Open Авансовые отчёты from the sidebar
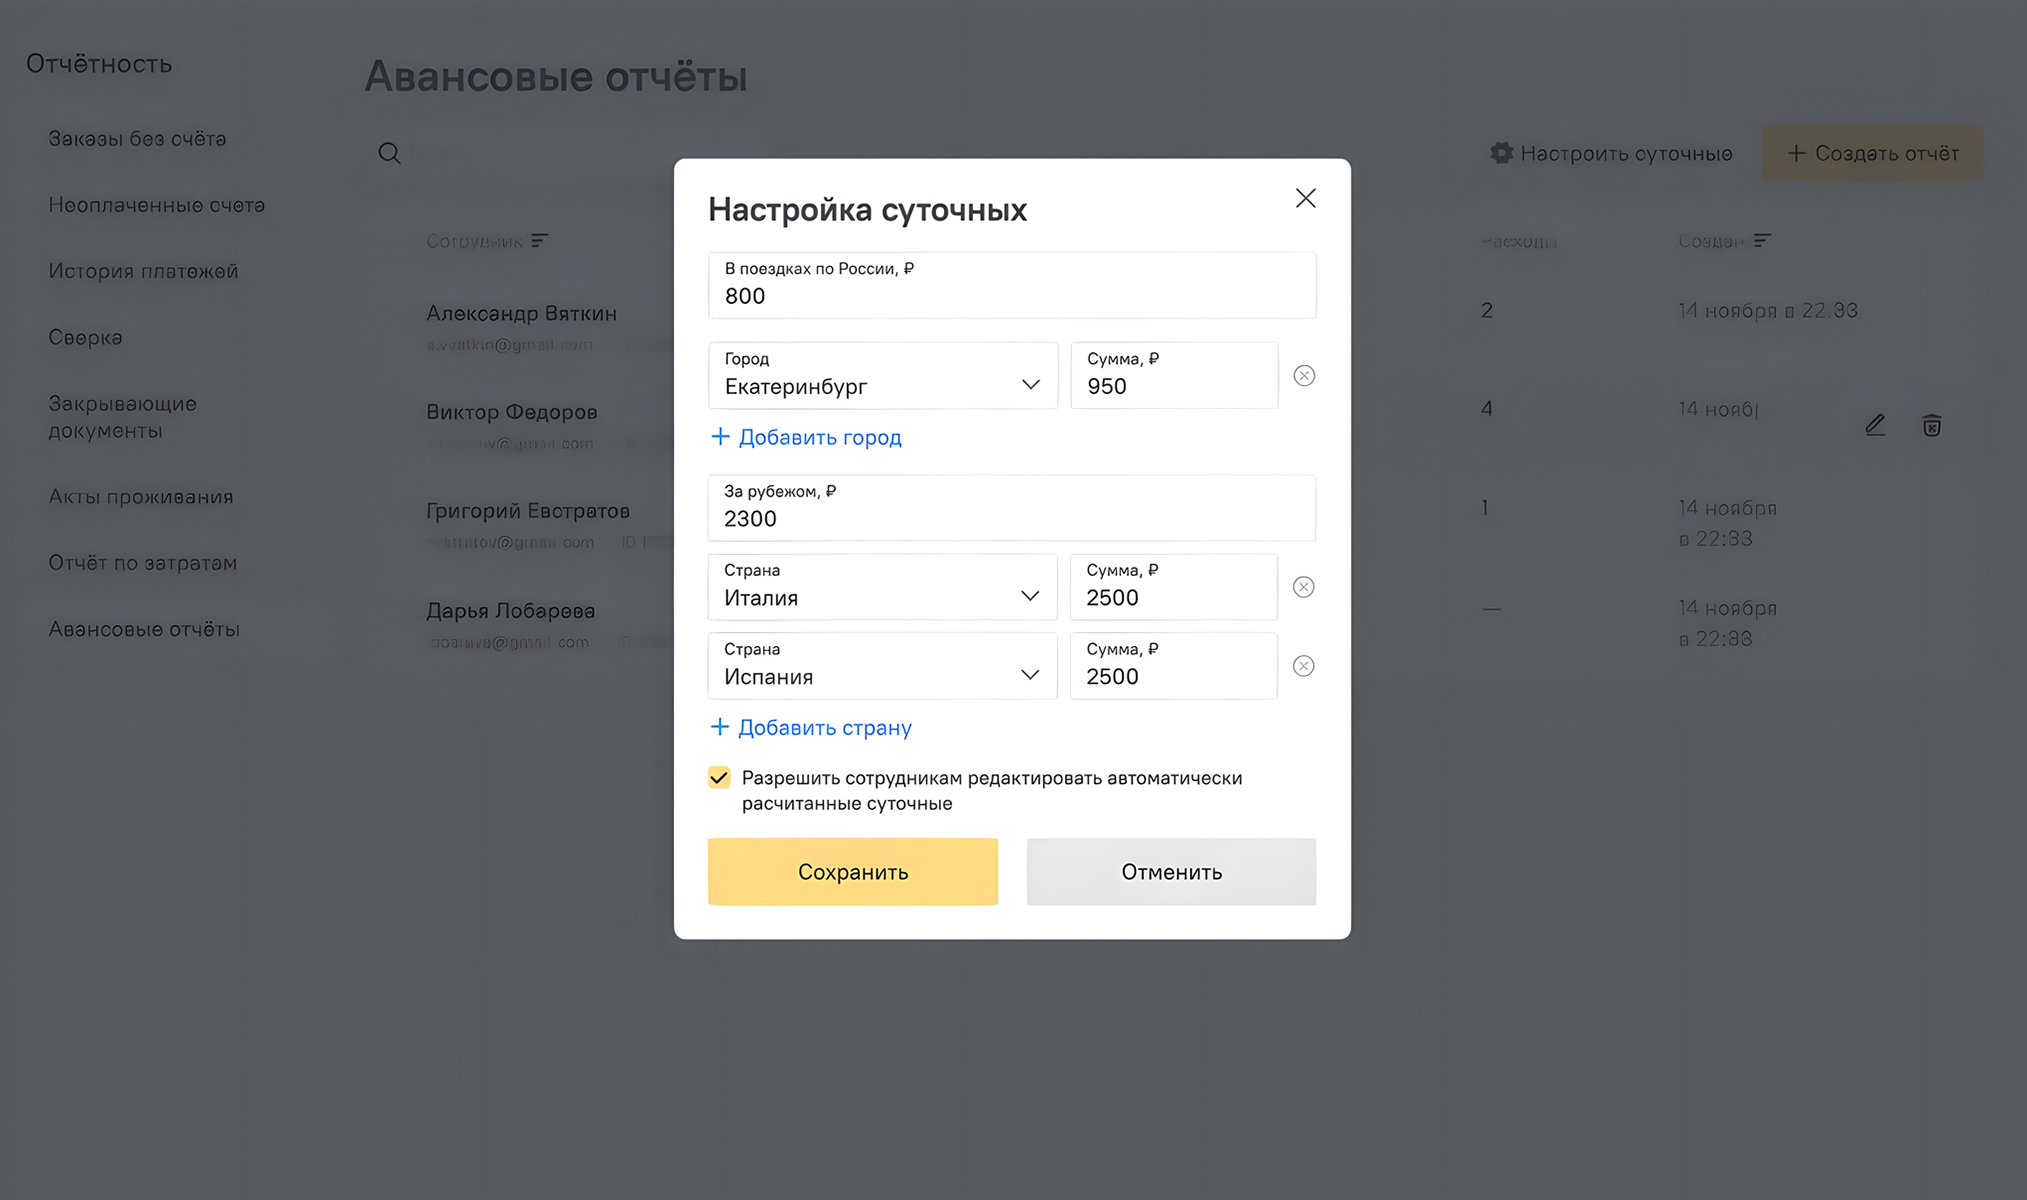This screenshot has height=1200, width=2027. (143, 629)
